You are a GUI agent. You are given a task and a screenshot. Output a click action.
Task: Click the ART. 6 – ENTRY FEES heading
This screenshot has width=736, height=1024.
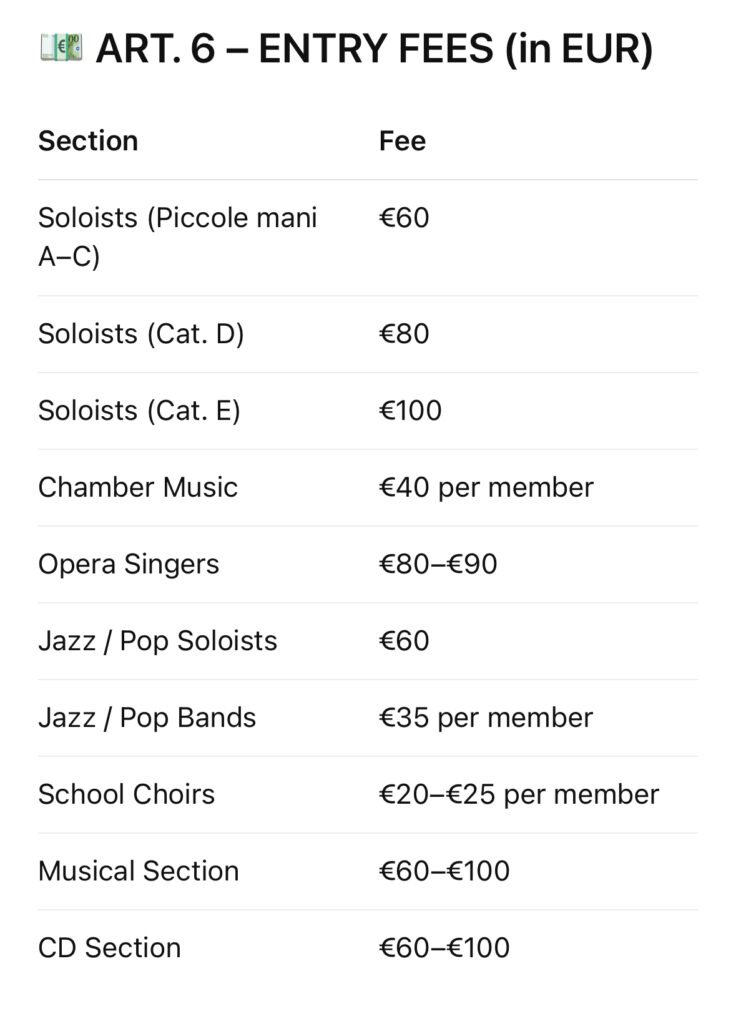[374, 48]
